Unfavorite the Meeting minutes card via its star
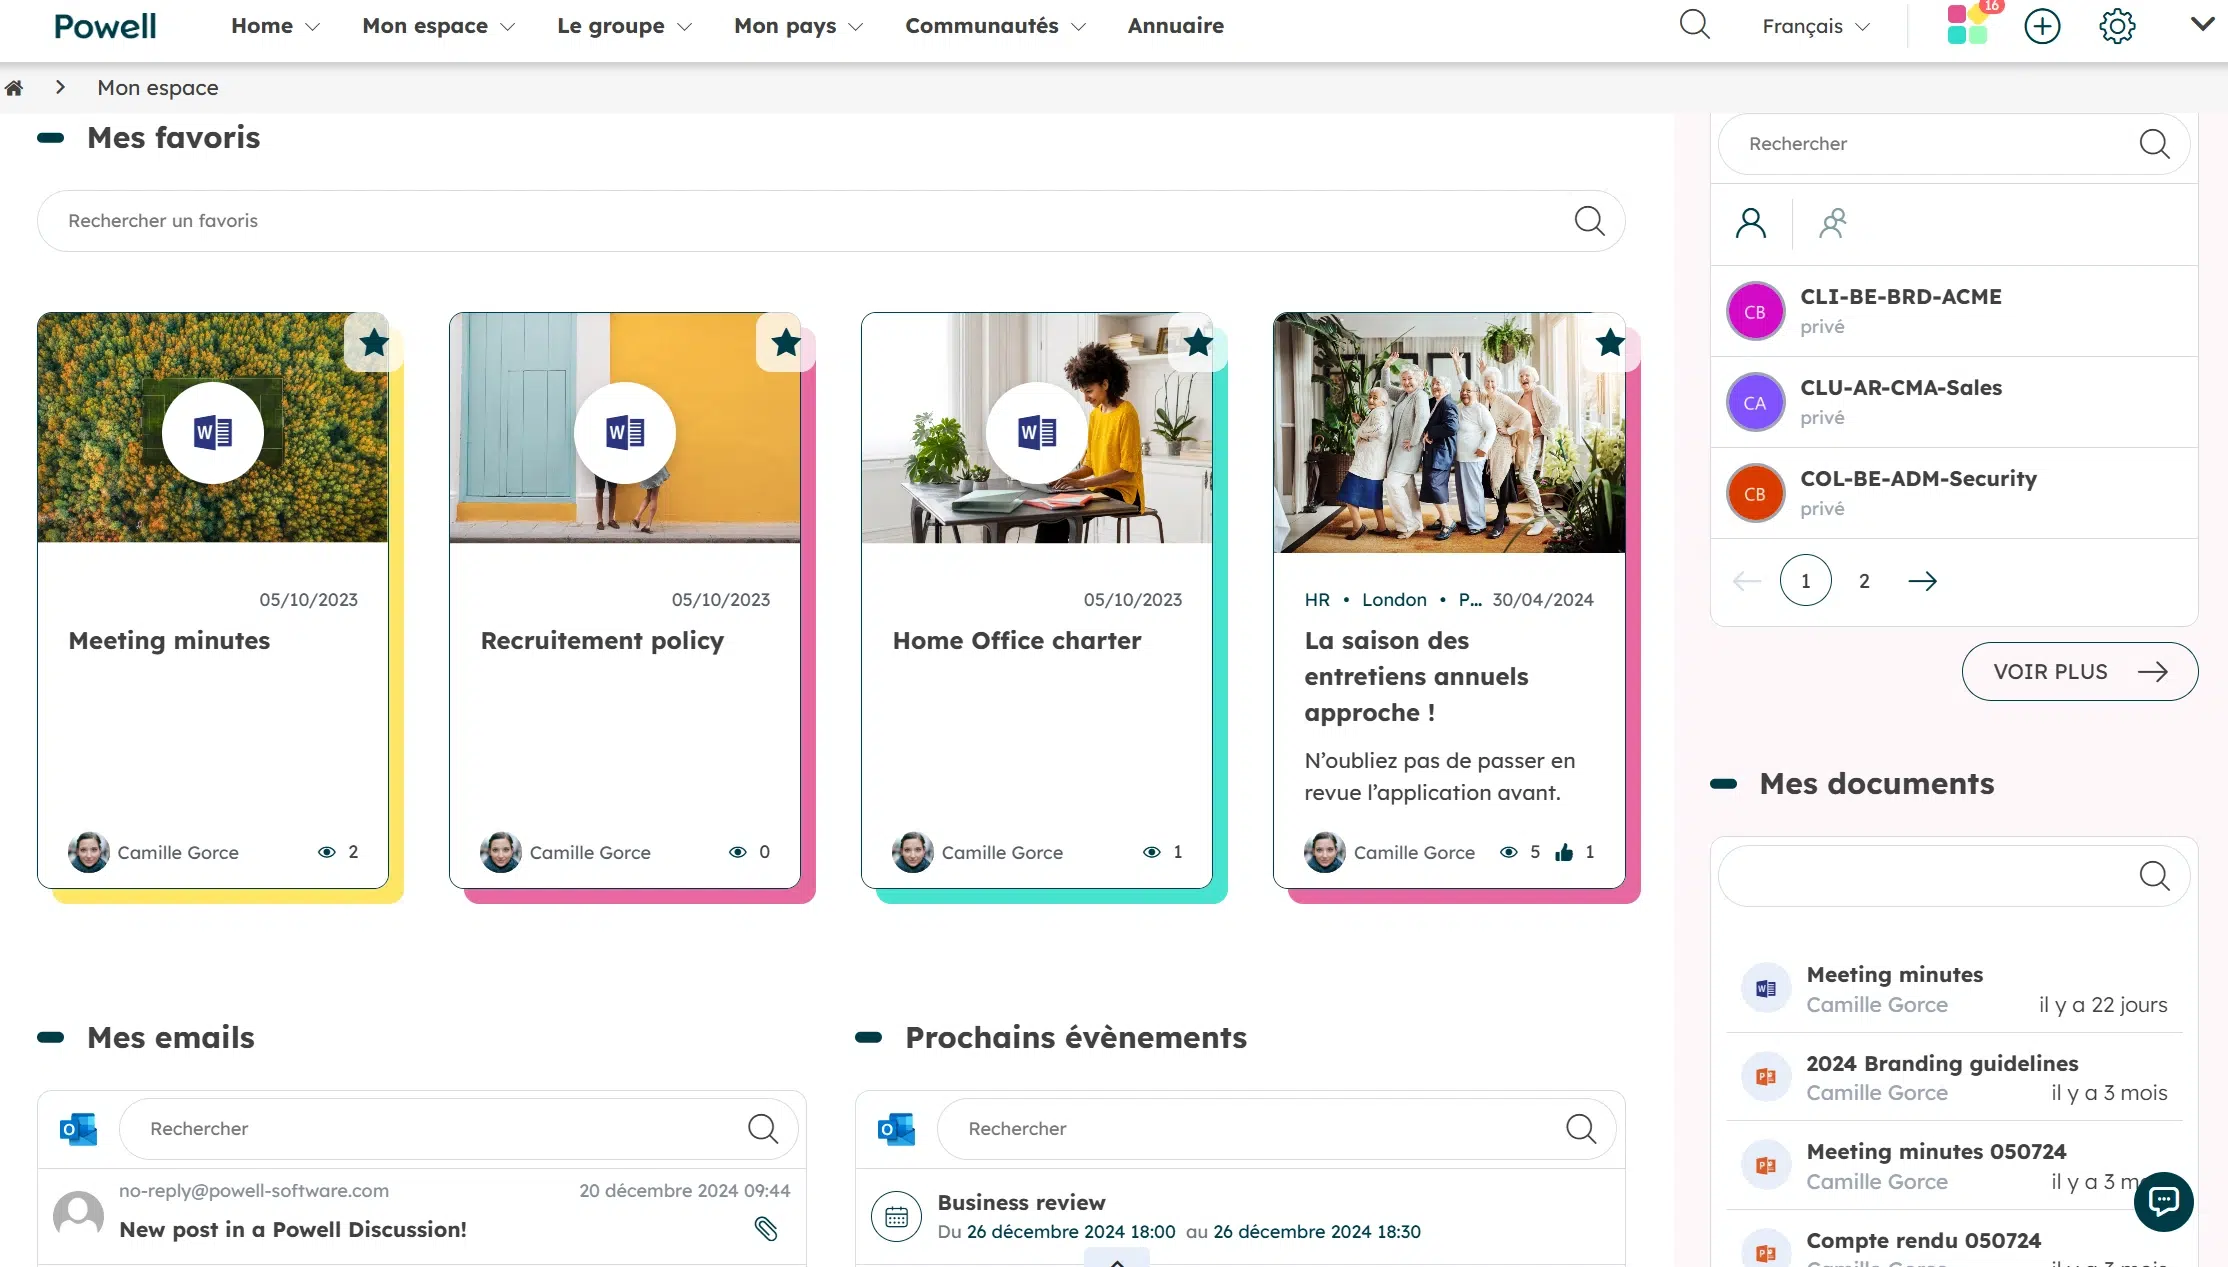The height and width of the screenshot is (1267, 2228). tap(374, 343)
